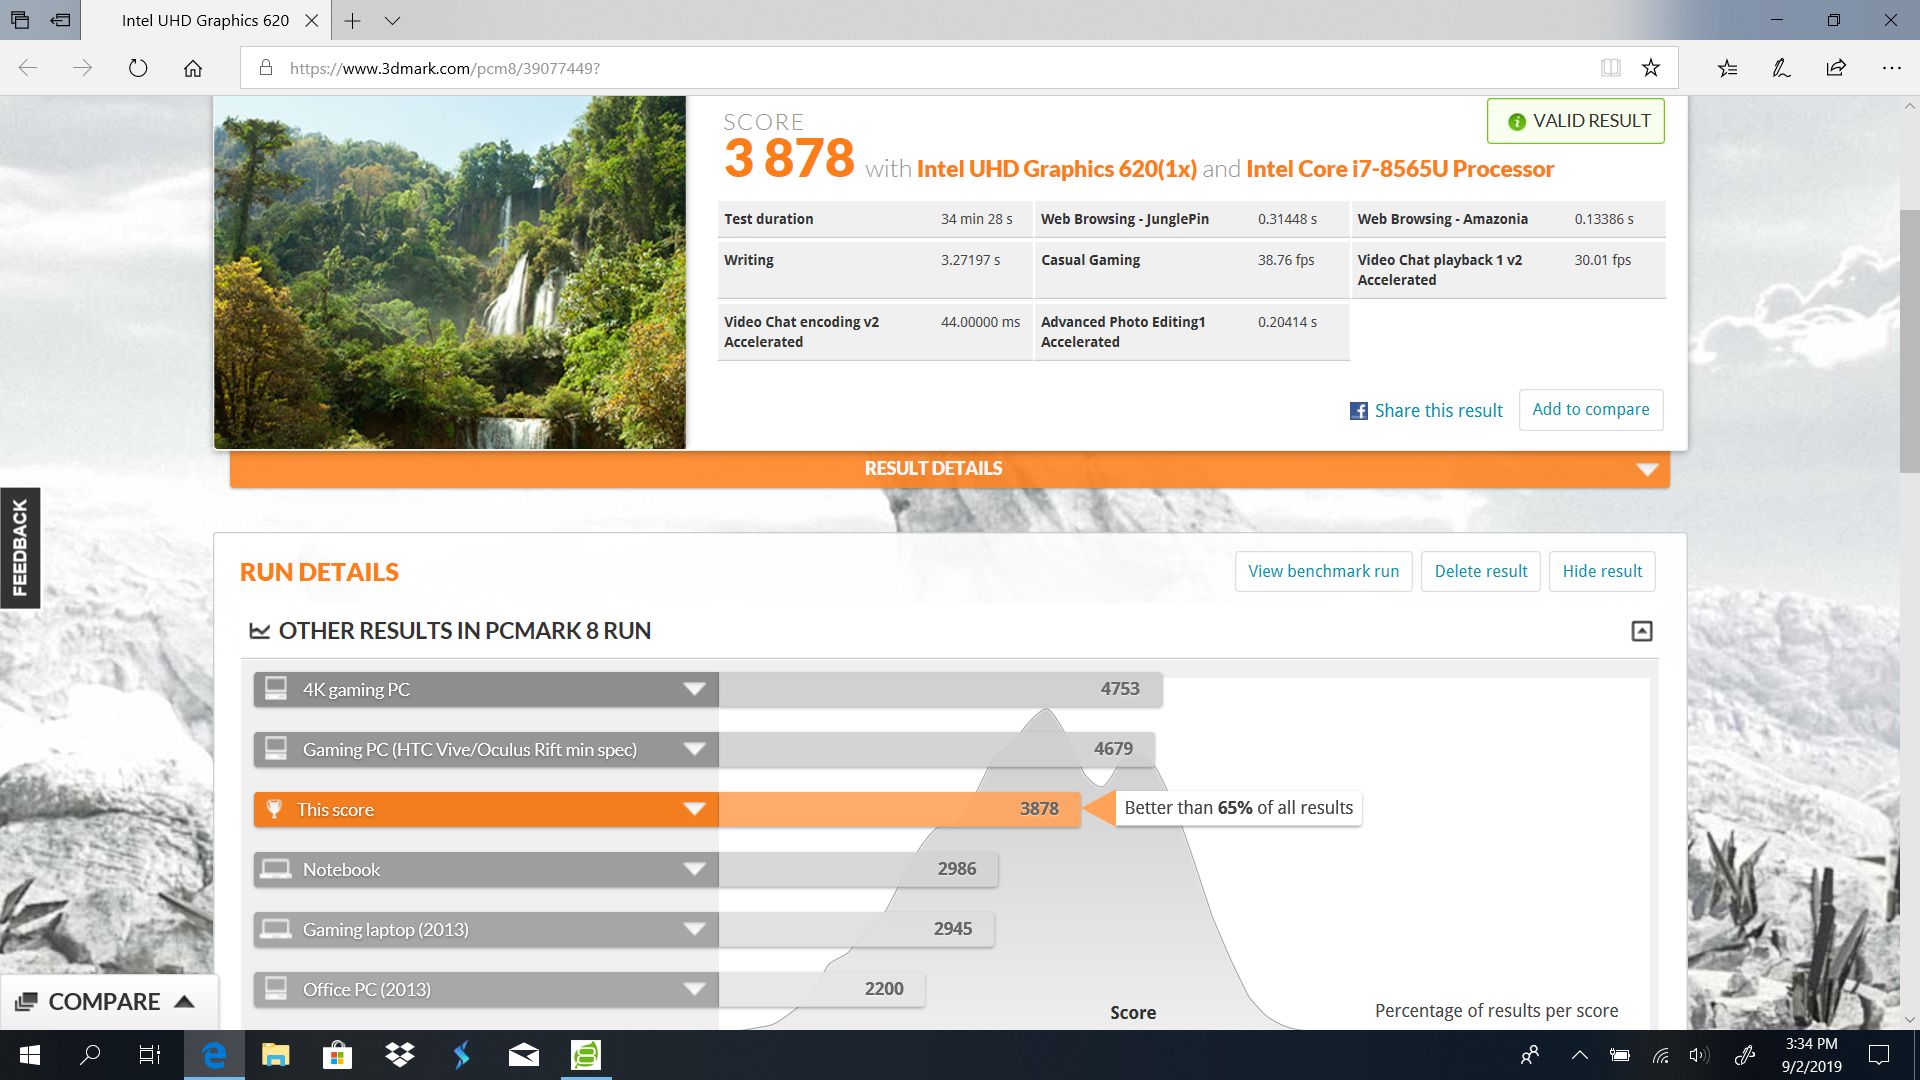Click the page vertical scrollbar
The image size is (1920, 1080).
[1909, 340]
